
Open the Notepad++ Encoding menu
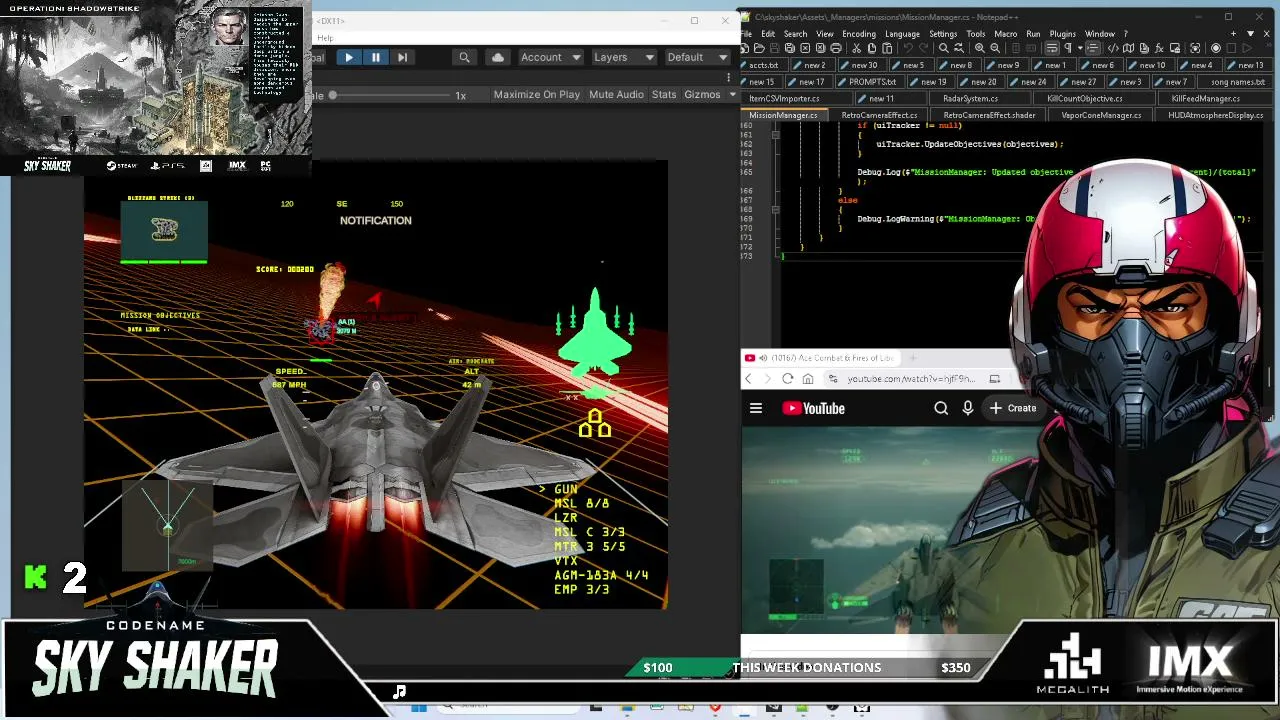pyautogui.click(x=858, y=34)
